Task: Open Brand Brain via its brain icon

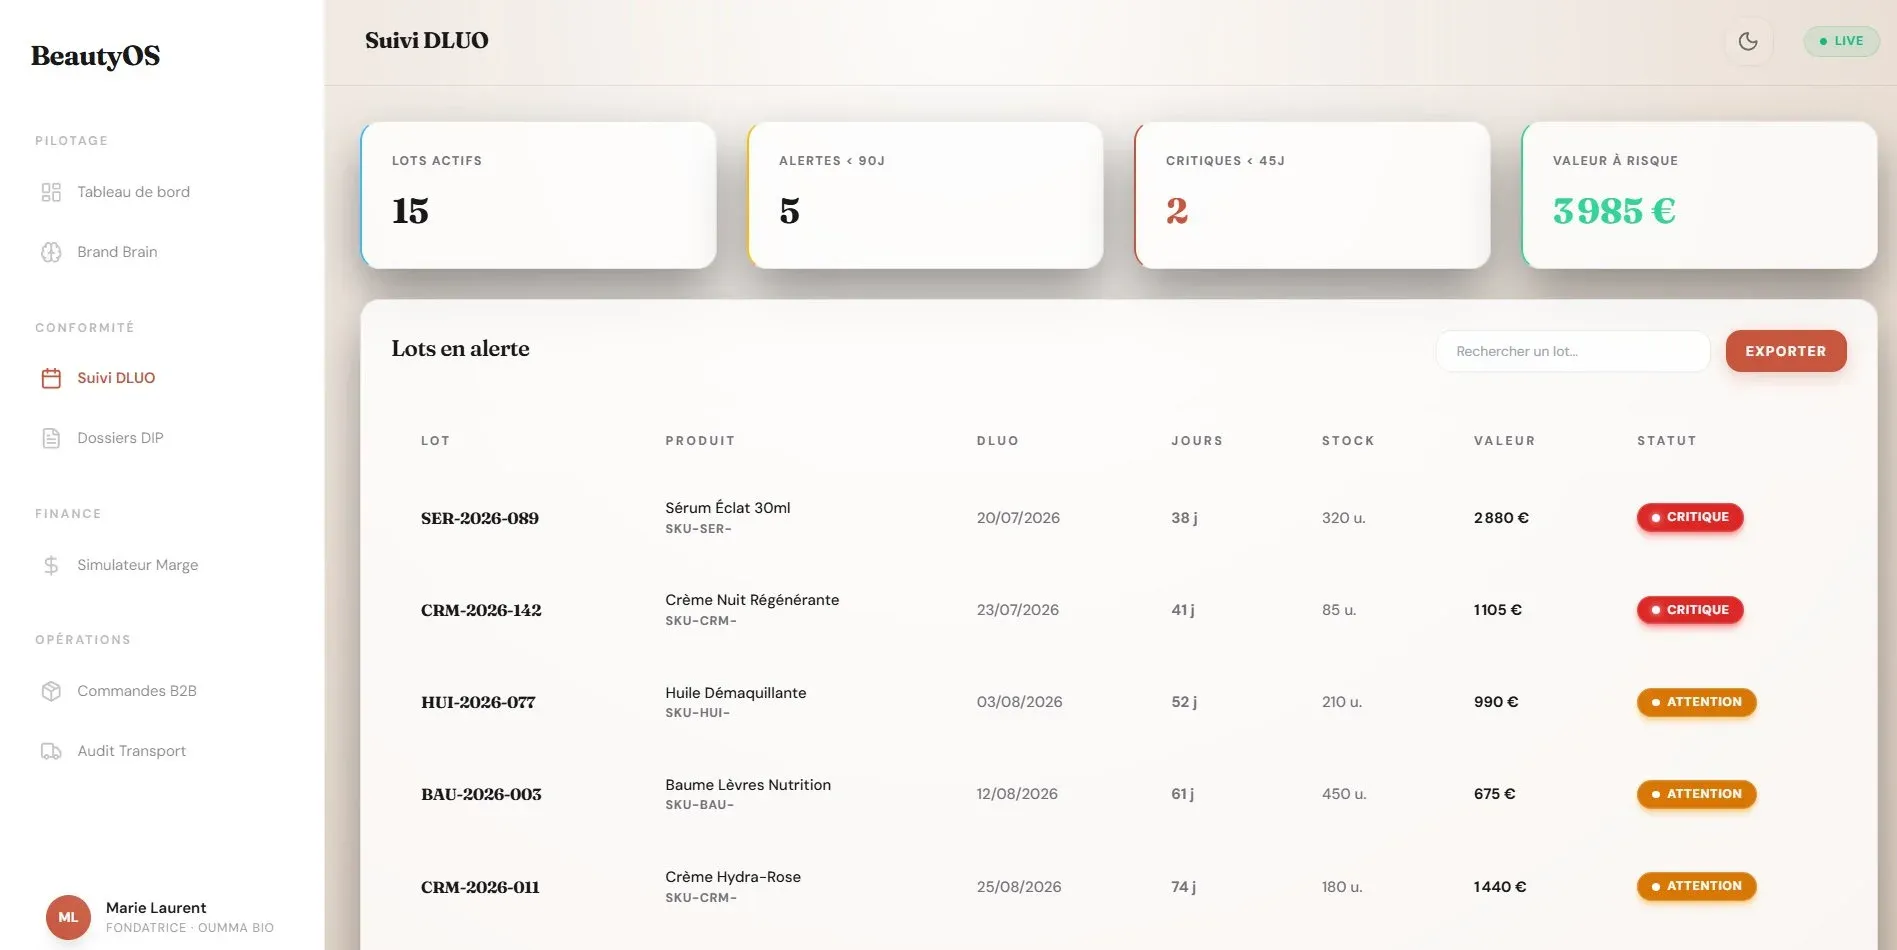Action: [x=51, y=252]
